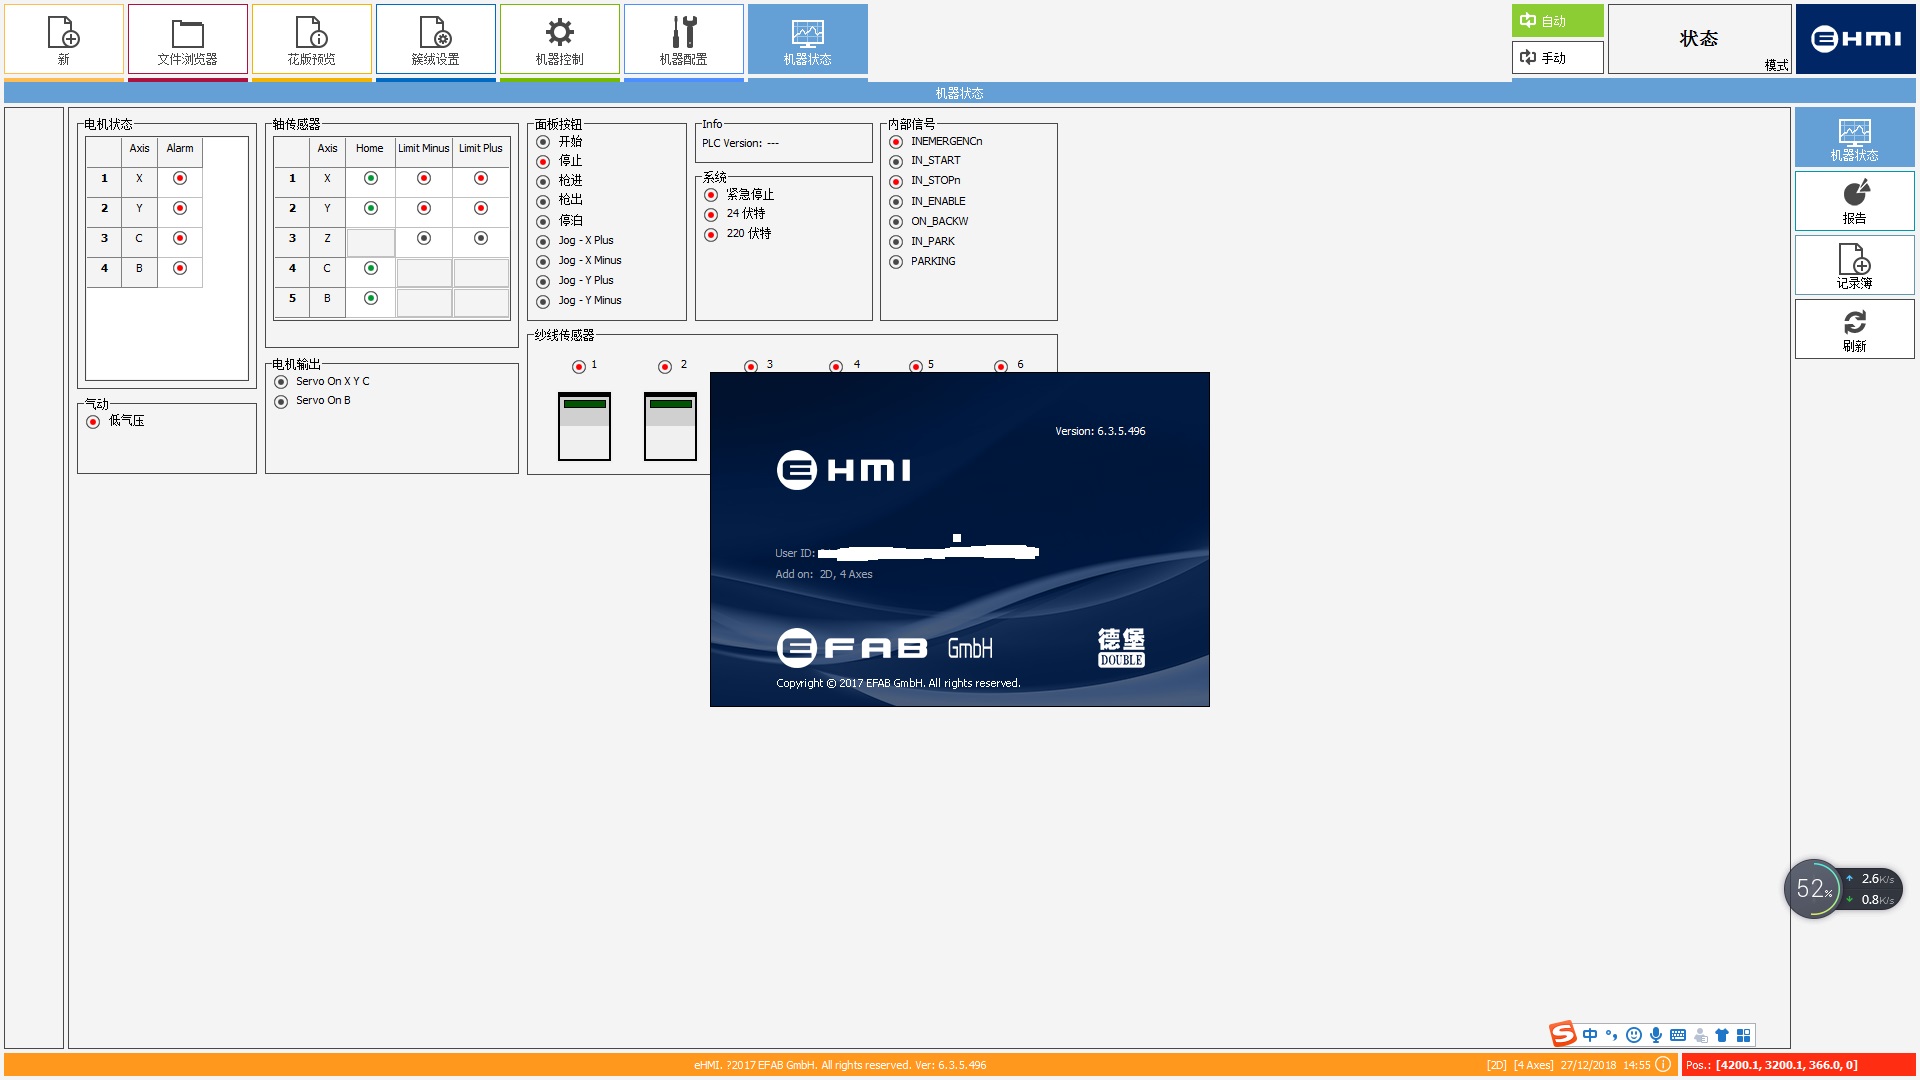This screenshot has width=1920, height=1080.
Task: Open 机器配置 machine configuration tools
Action: pos(683,40)
